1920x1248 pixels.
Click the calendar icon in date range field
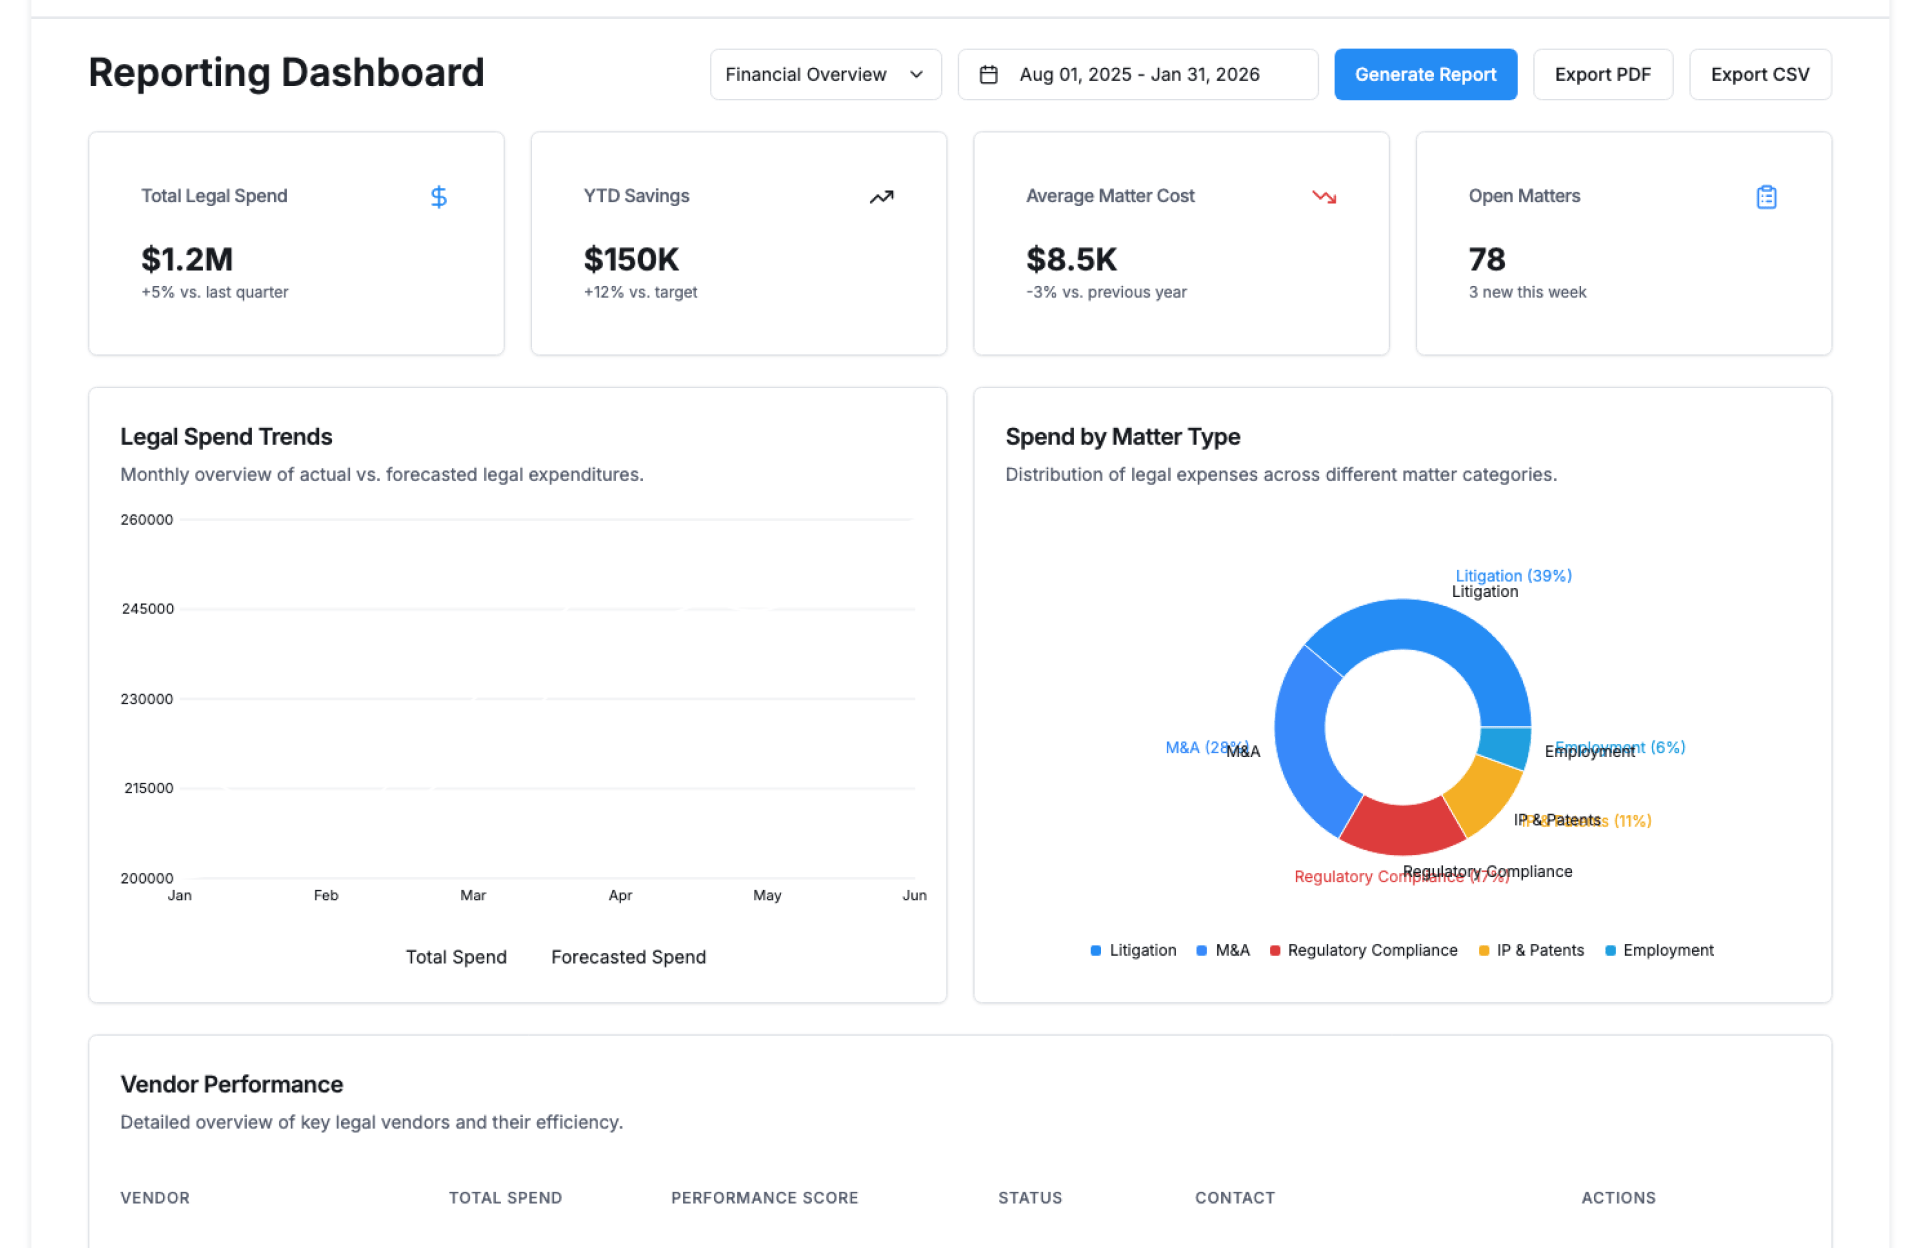pyautogui.click(x=988, y=75)
